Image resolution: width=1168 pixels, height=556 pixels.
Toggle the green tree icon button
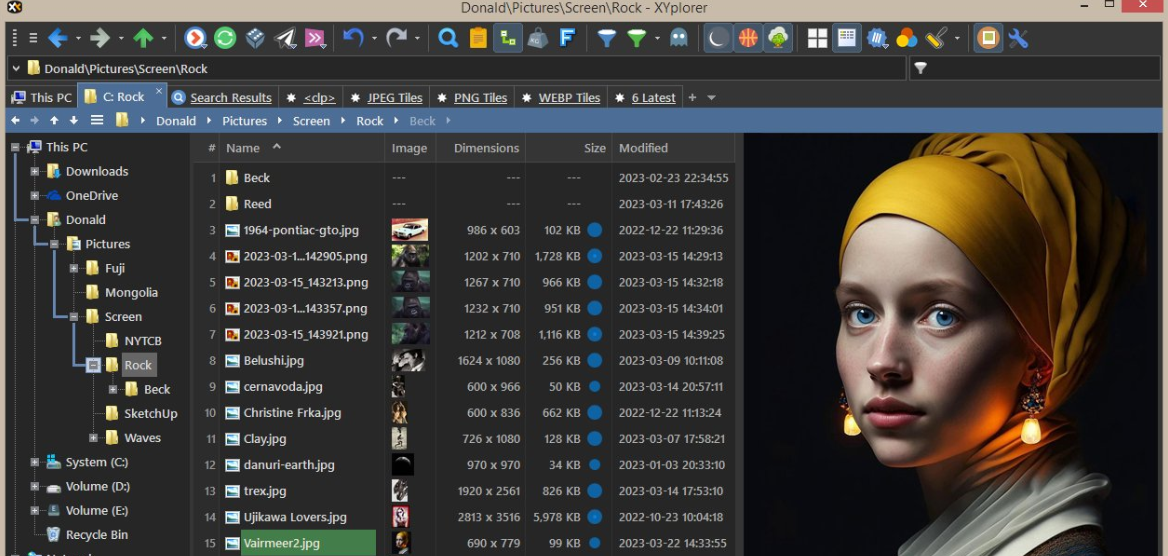[x=778, y=38]
